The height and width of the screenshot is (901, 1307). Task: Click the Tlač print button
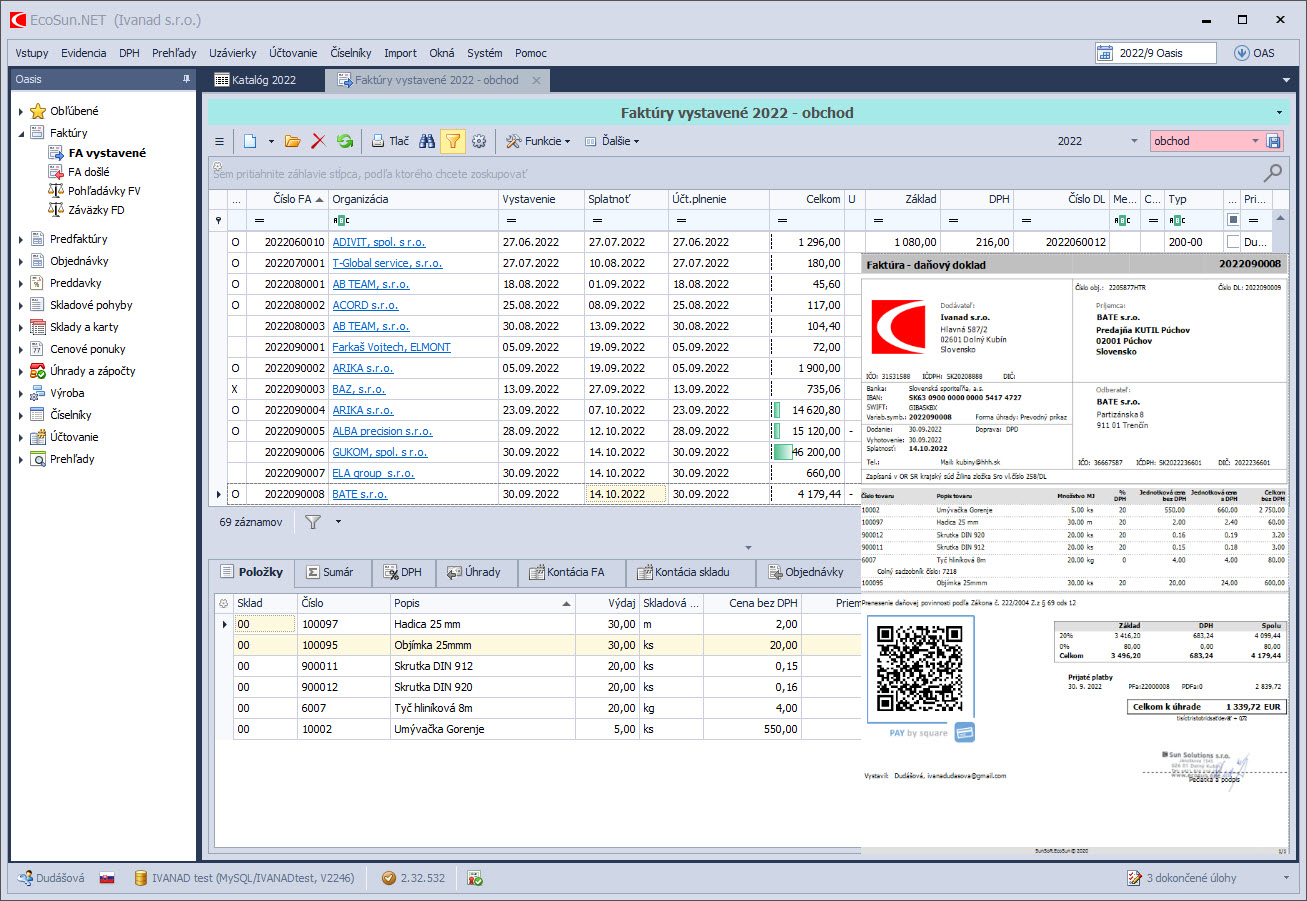[390, 141]
